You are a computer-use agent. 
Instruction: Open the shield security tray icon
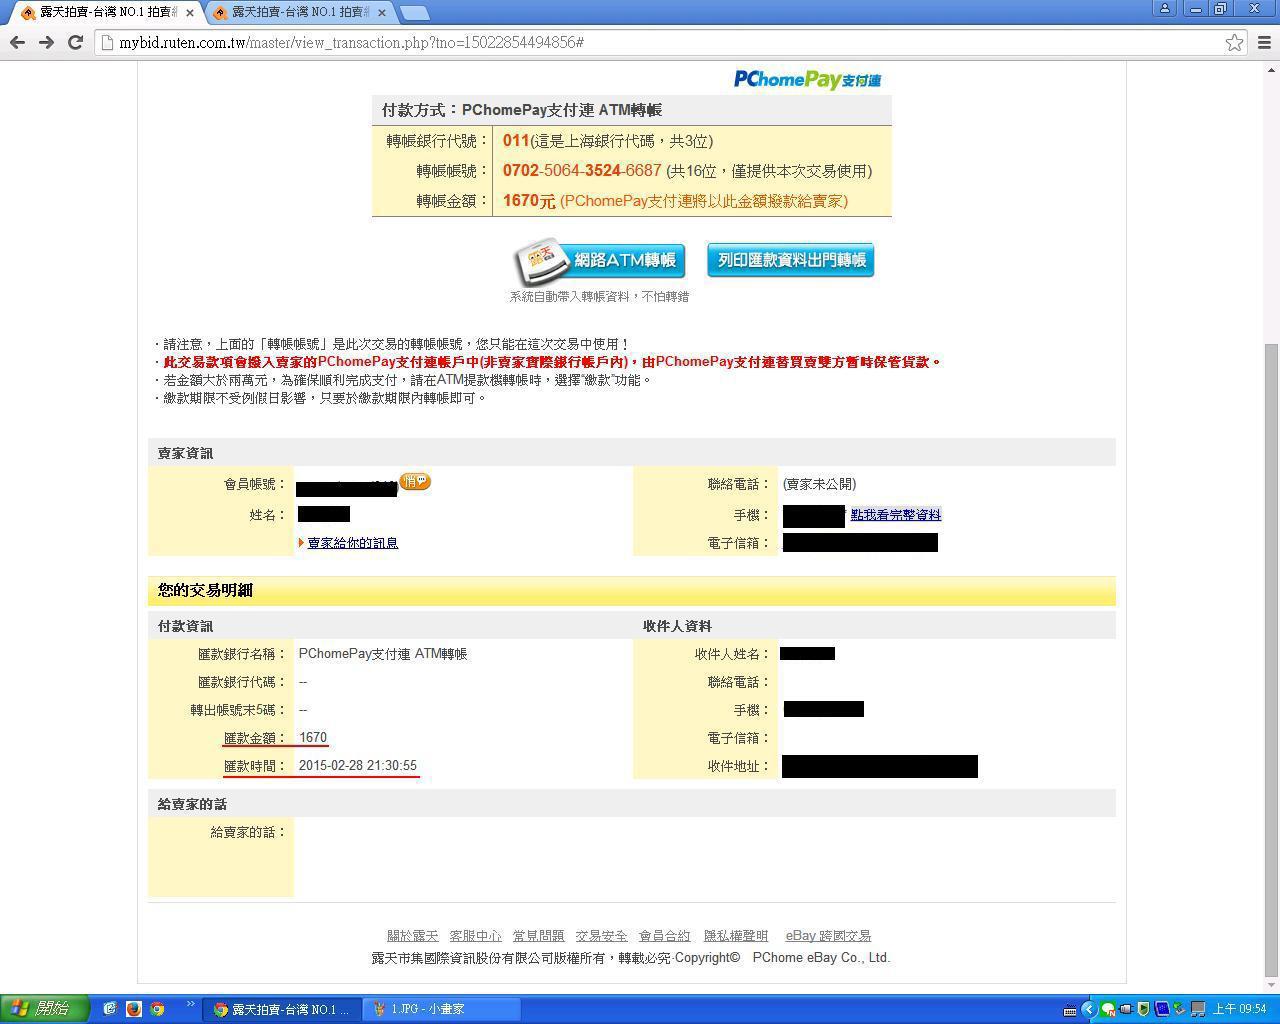(x=1144, y=1010)
